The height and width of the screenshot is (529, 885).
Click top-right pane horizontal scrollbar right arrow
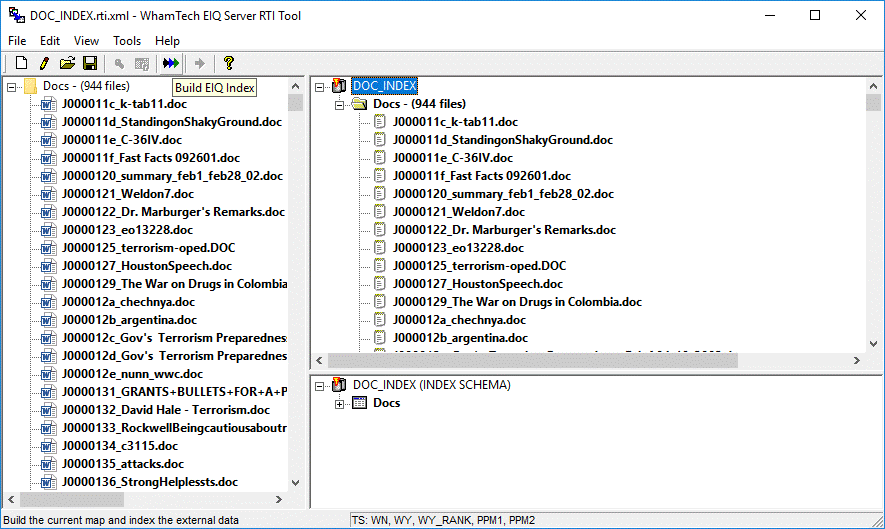(x=856, y=360)
